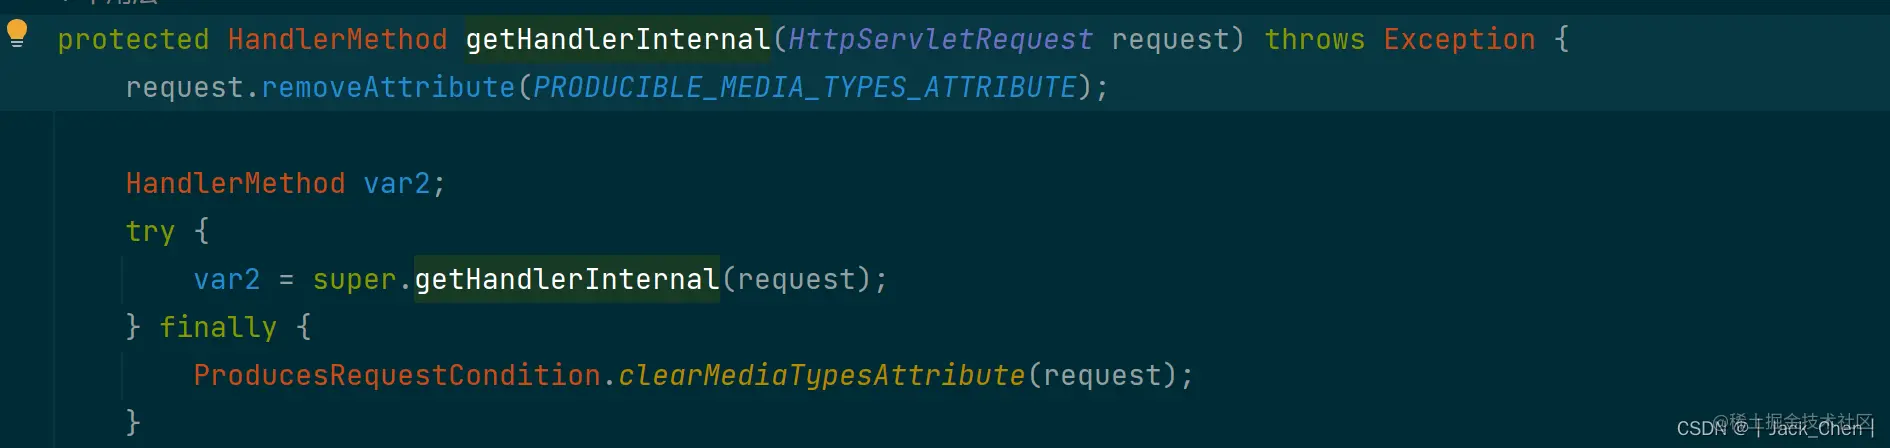Image resolution: width=1890 pixels, height=448 pixels.
Task: Click ProducesRequestCondition class name
Action: (397, 375)
